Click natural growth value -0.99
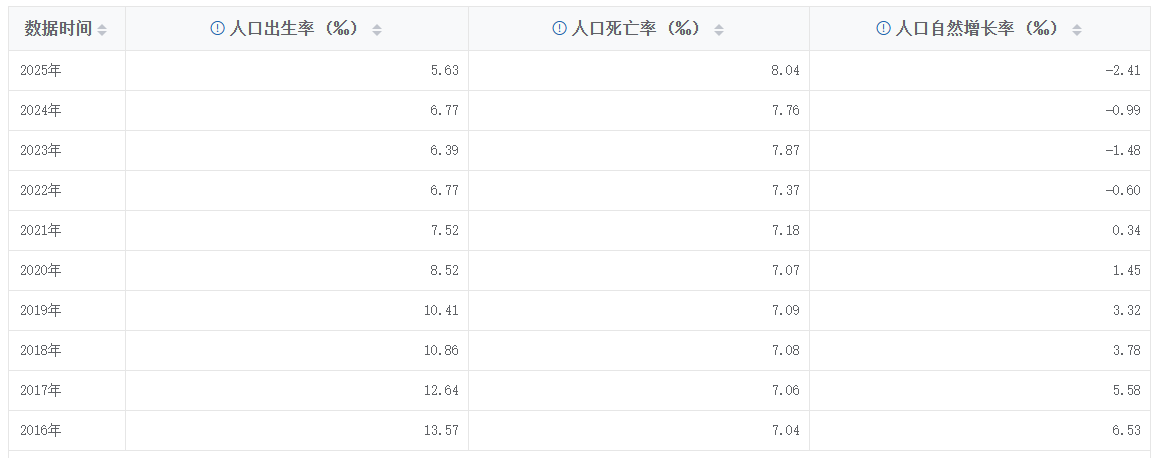Viewport: 1155px width, 458px height. 1123,110
